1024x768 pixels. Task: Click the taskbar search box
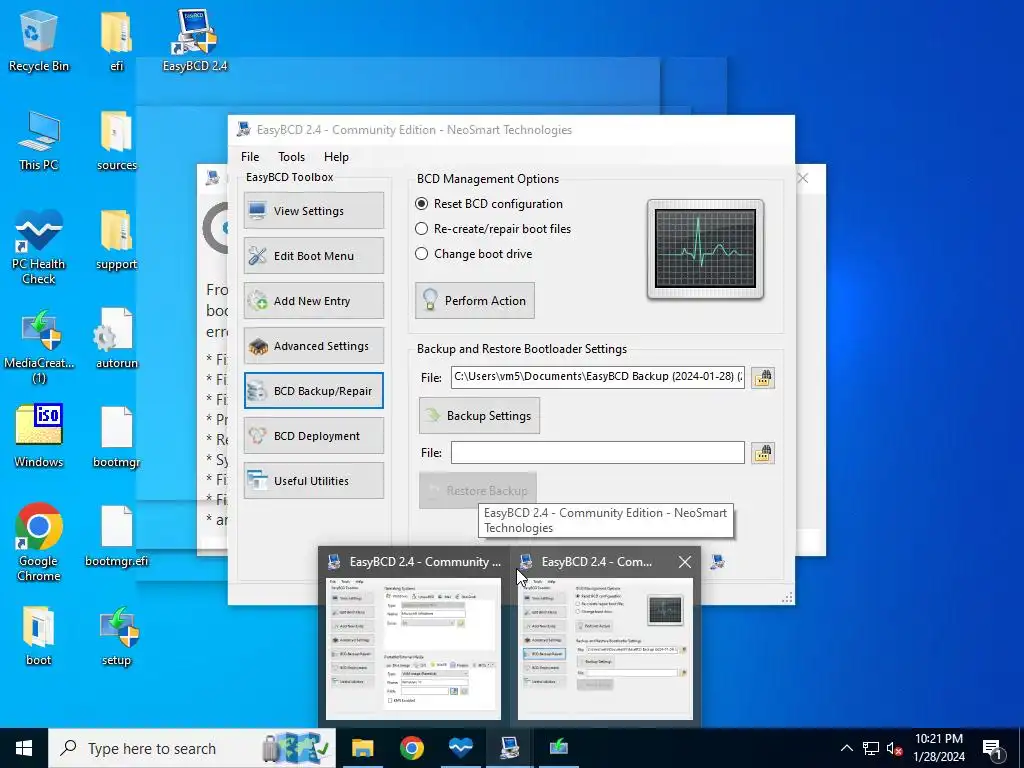192,748
